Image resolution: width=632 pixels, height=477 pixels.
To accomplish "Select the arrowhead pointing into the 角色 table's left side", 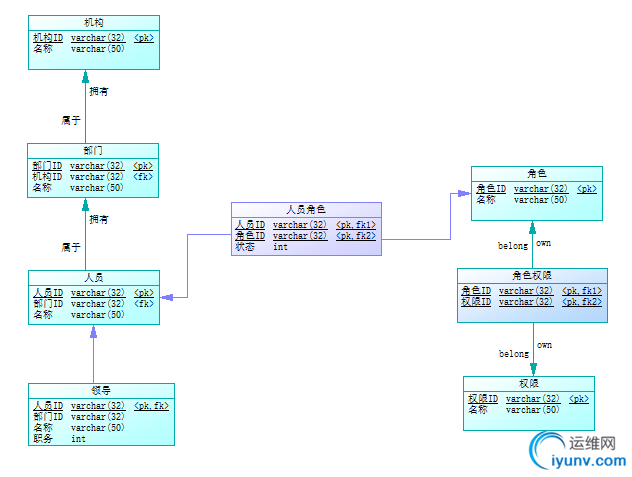I will [464, 194].
